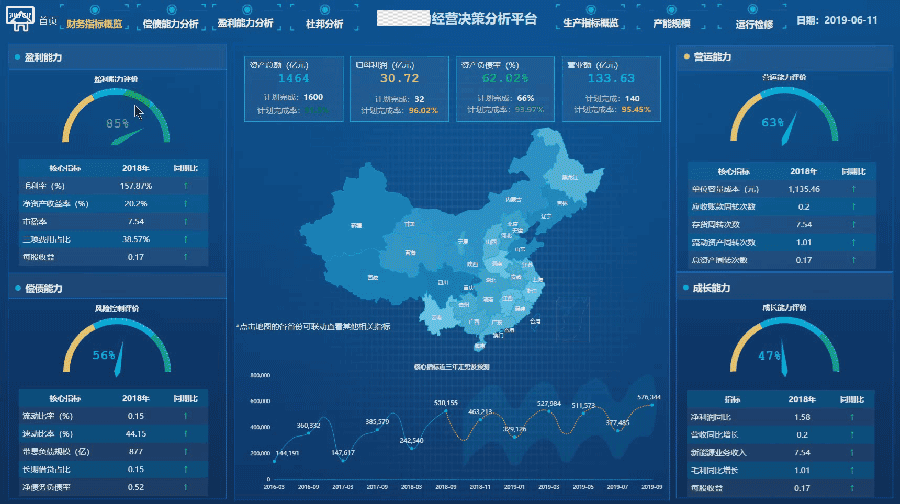Image resolution: width=900 pixels, height=504 pixels.
Task: Open the 运行检修 tab
Action: point(754,24)
